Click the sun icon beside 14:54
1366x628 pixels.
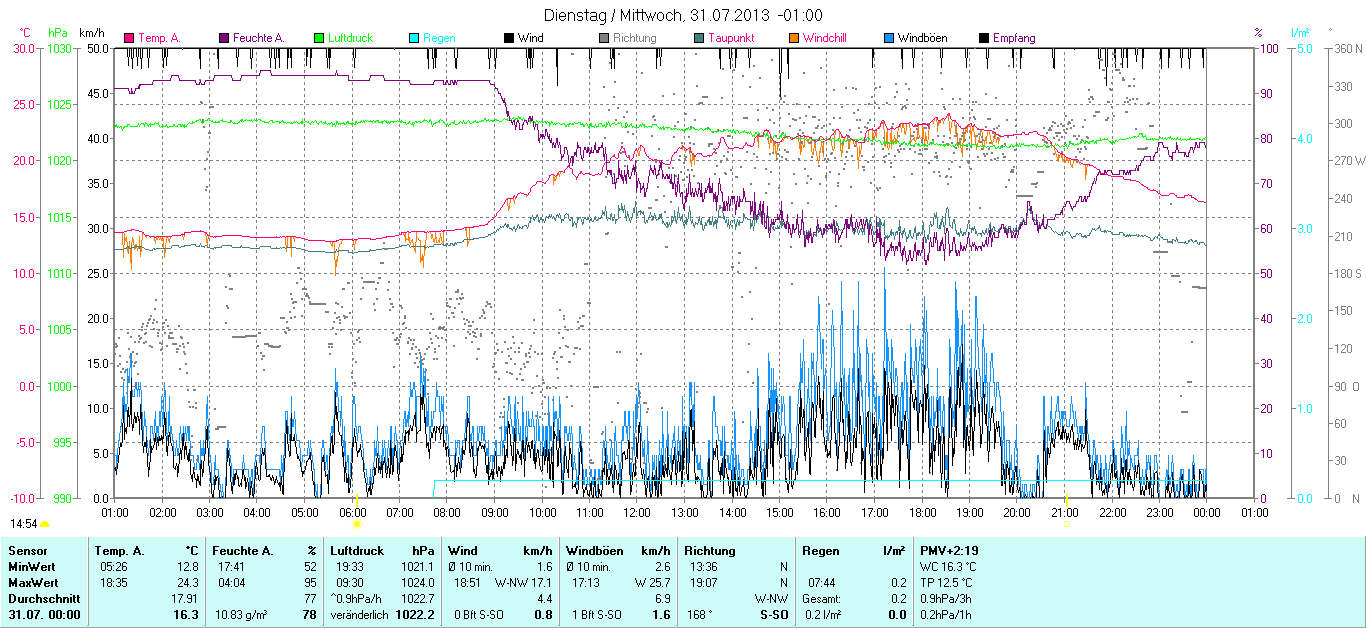44,524
